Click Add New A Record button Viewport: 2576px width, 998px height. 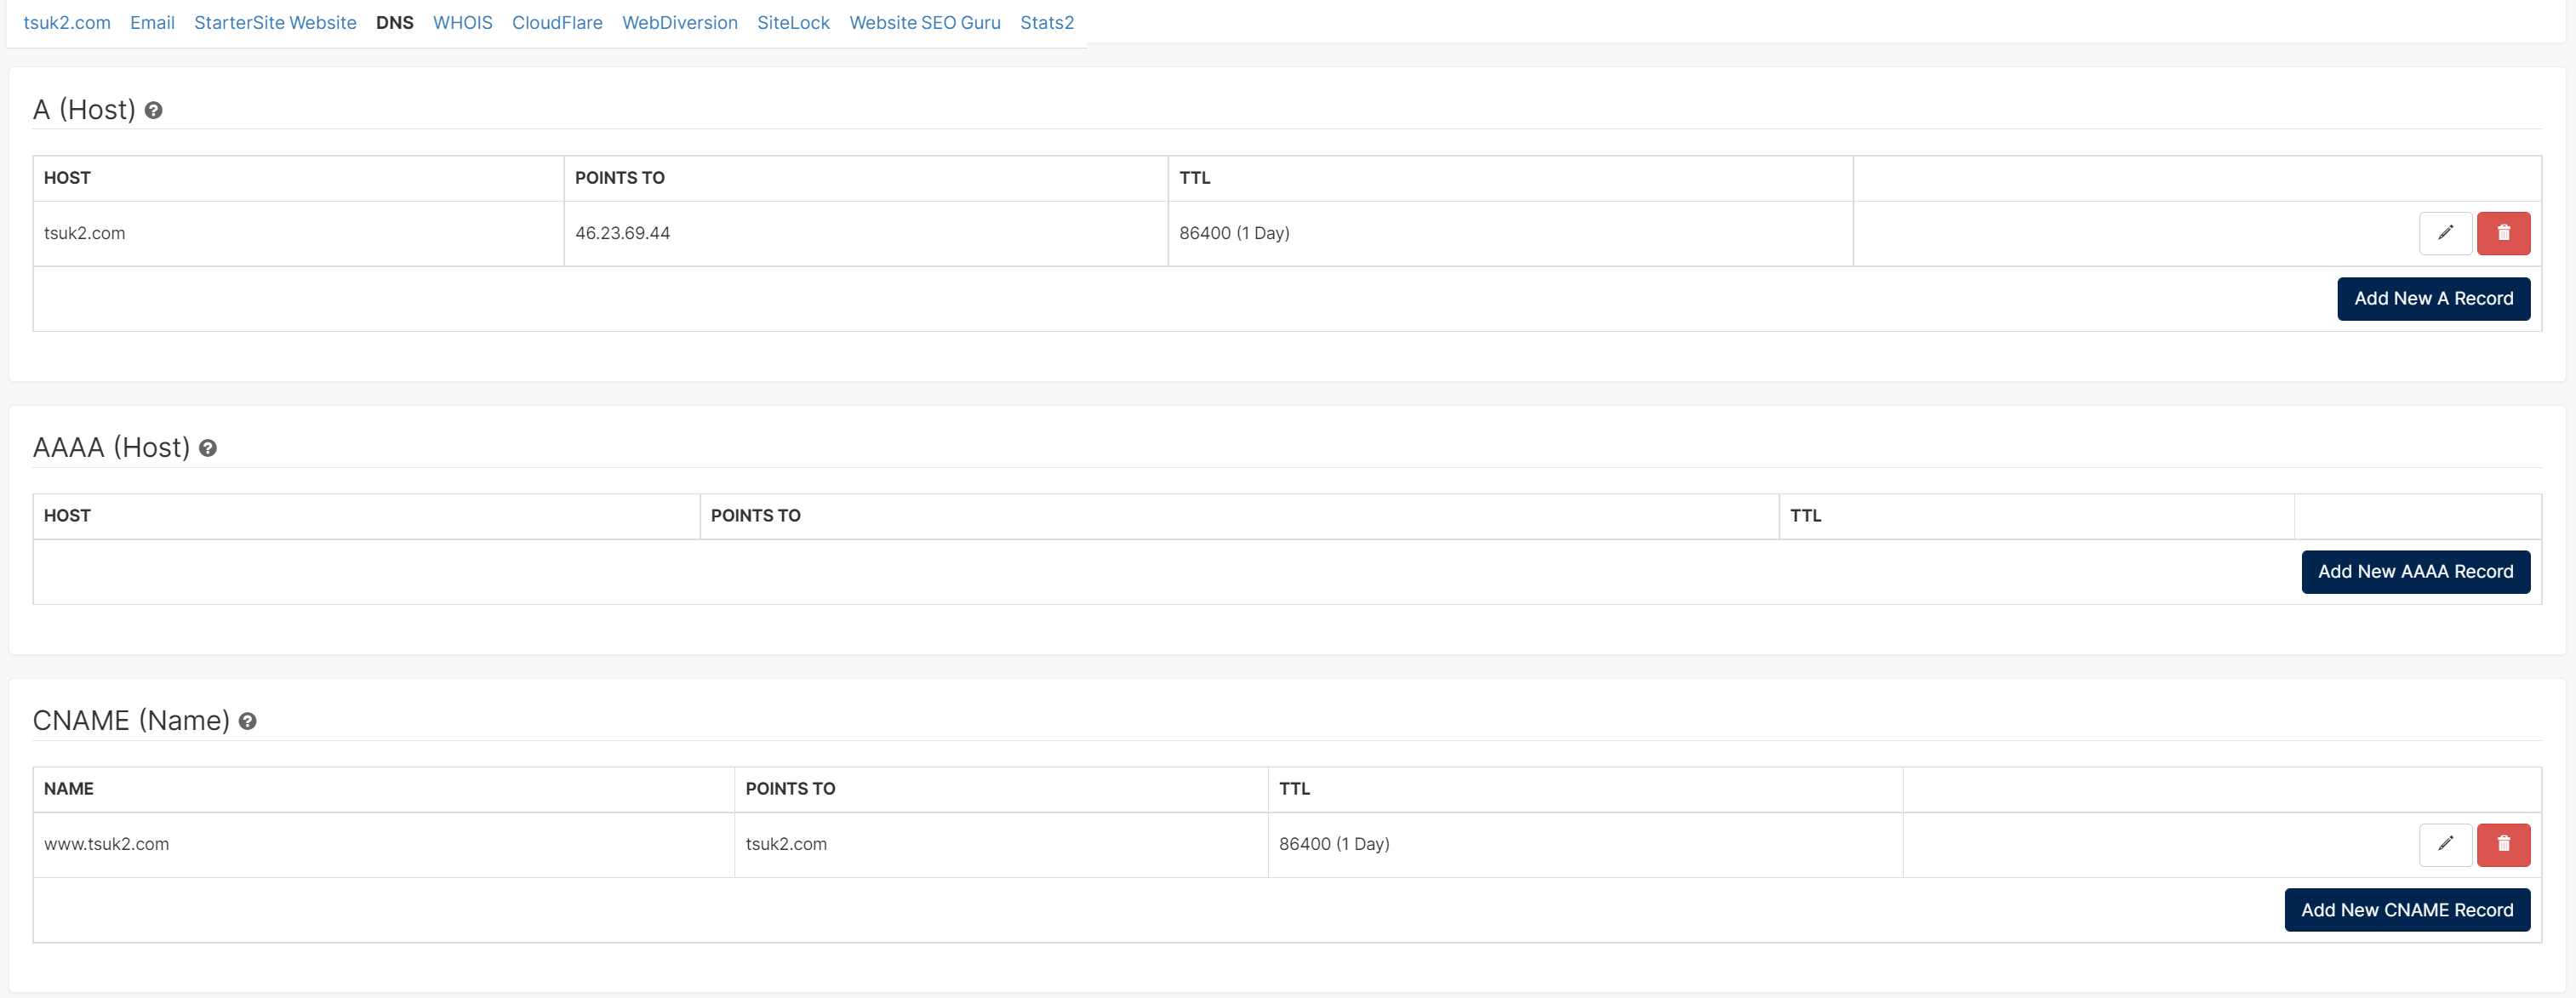click(2433, 299)
